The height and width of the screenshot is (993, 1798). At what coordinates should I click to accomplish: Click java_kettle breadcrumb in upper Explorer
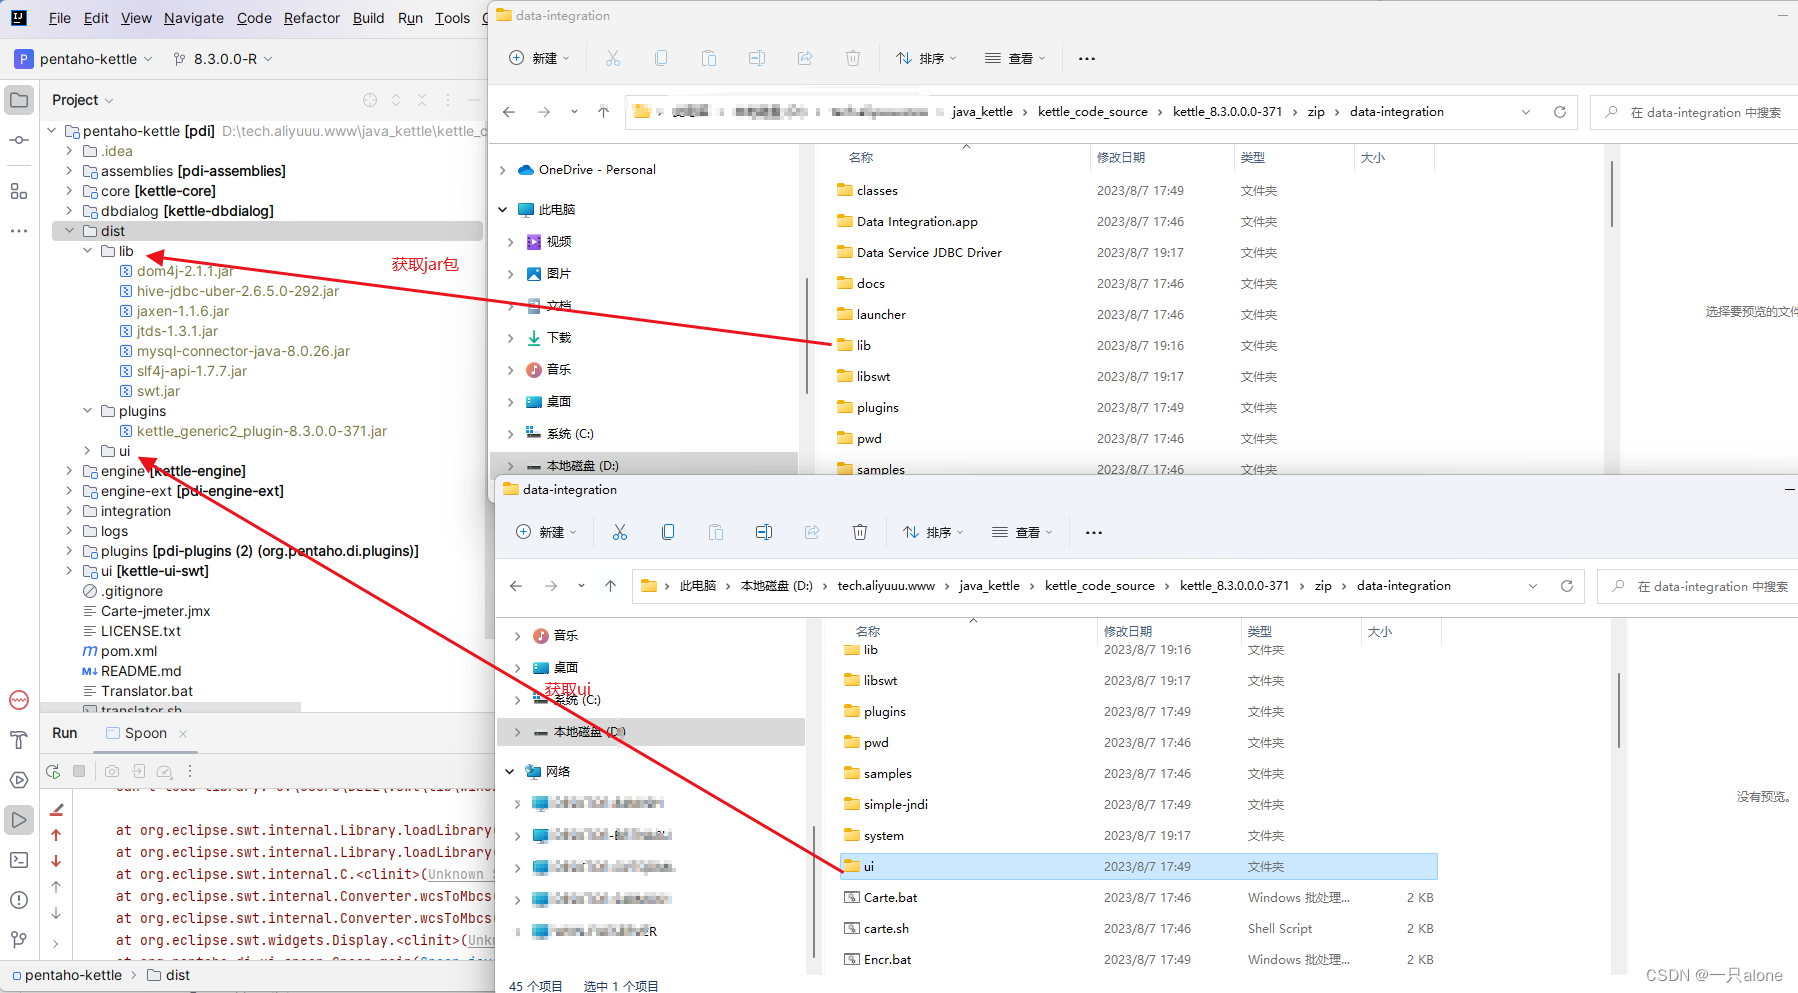(982, 112)
